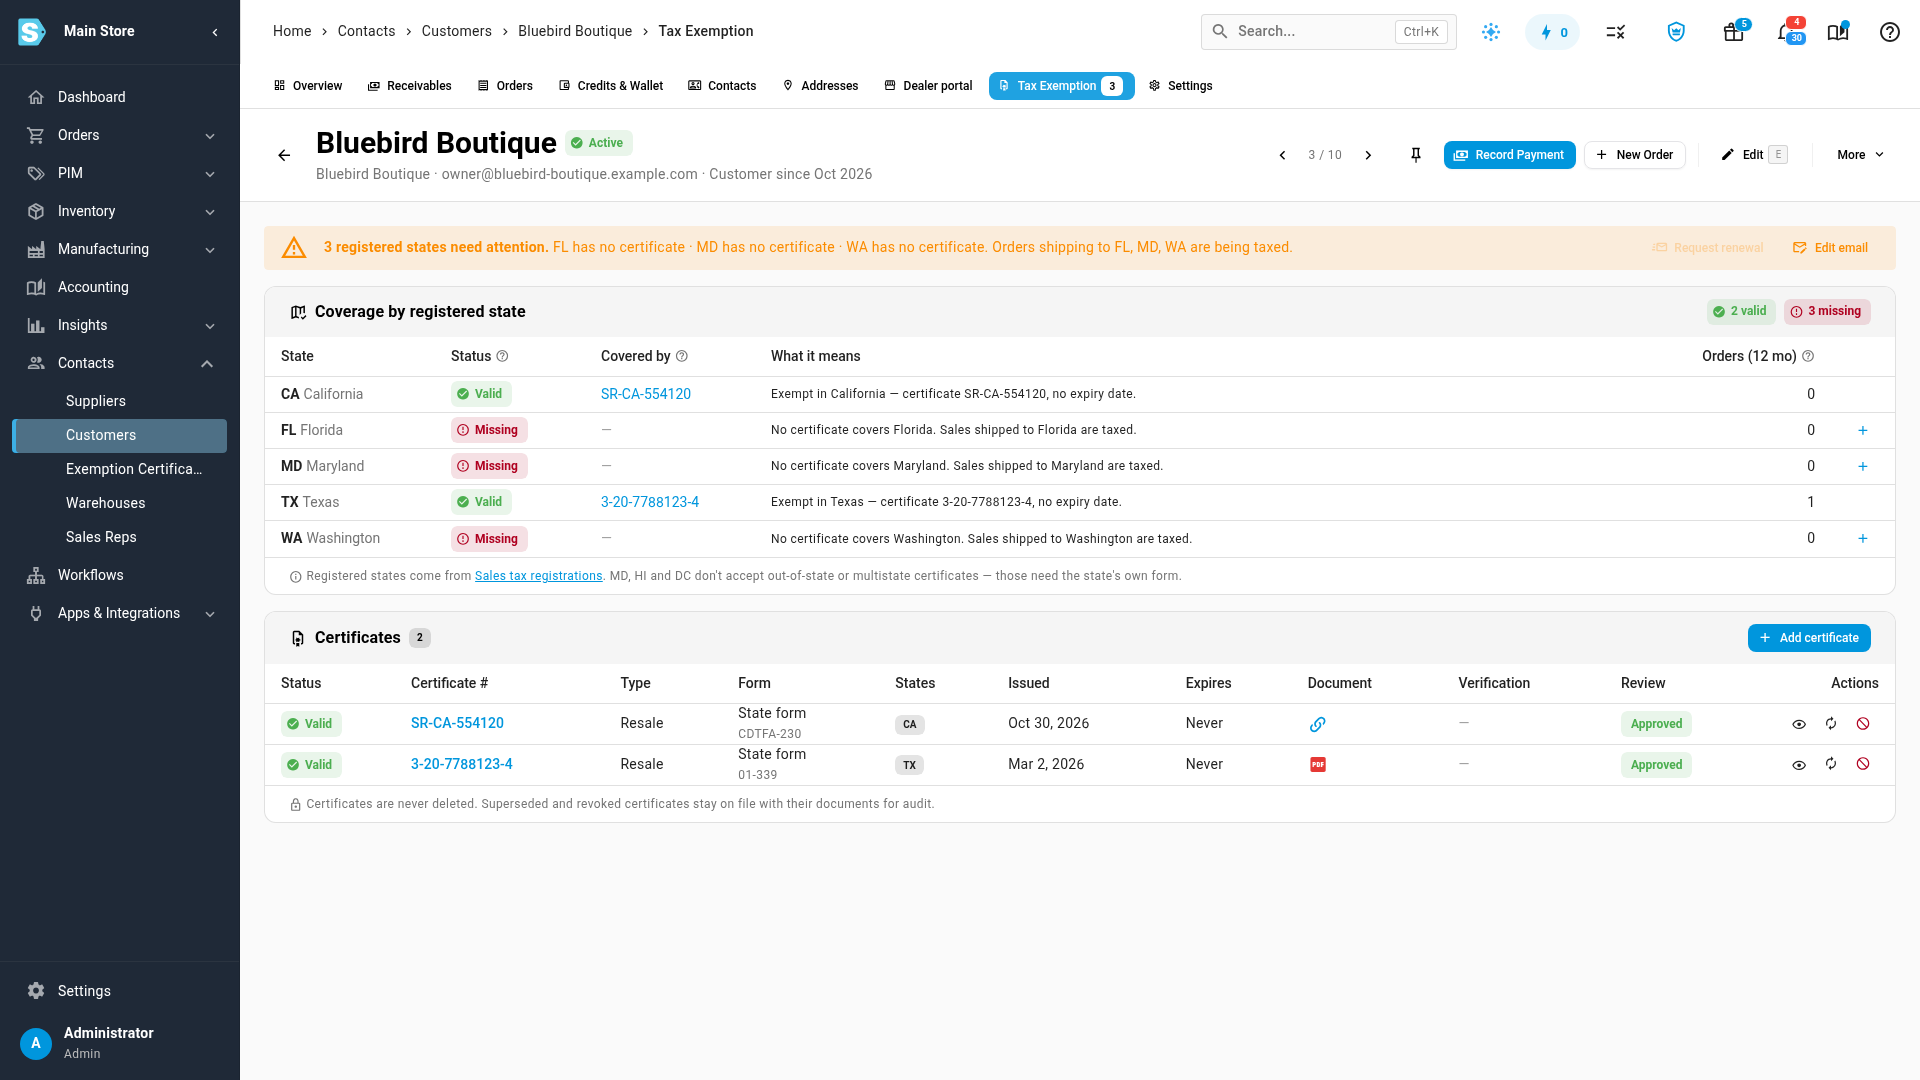Open the help question mark icon
The width and height of the screenshot is (1920, 1080).
[x=1889, y=32]
